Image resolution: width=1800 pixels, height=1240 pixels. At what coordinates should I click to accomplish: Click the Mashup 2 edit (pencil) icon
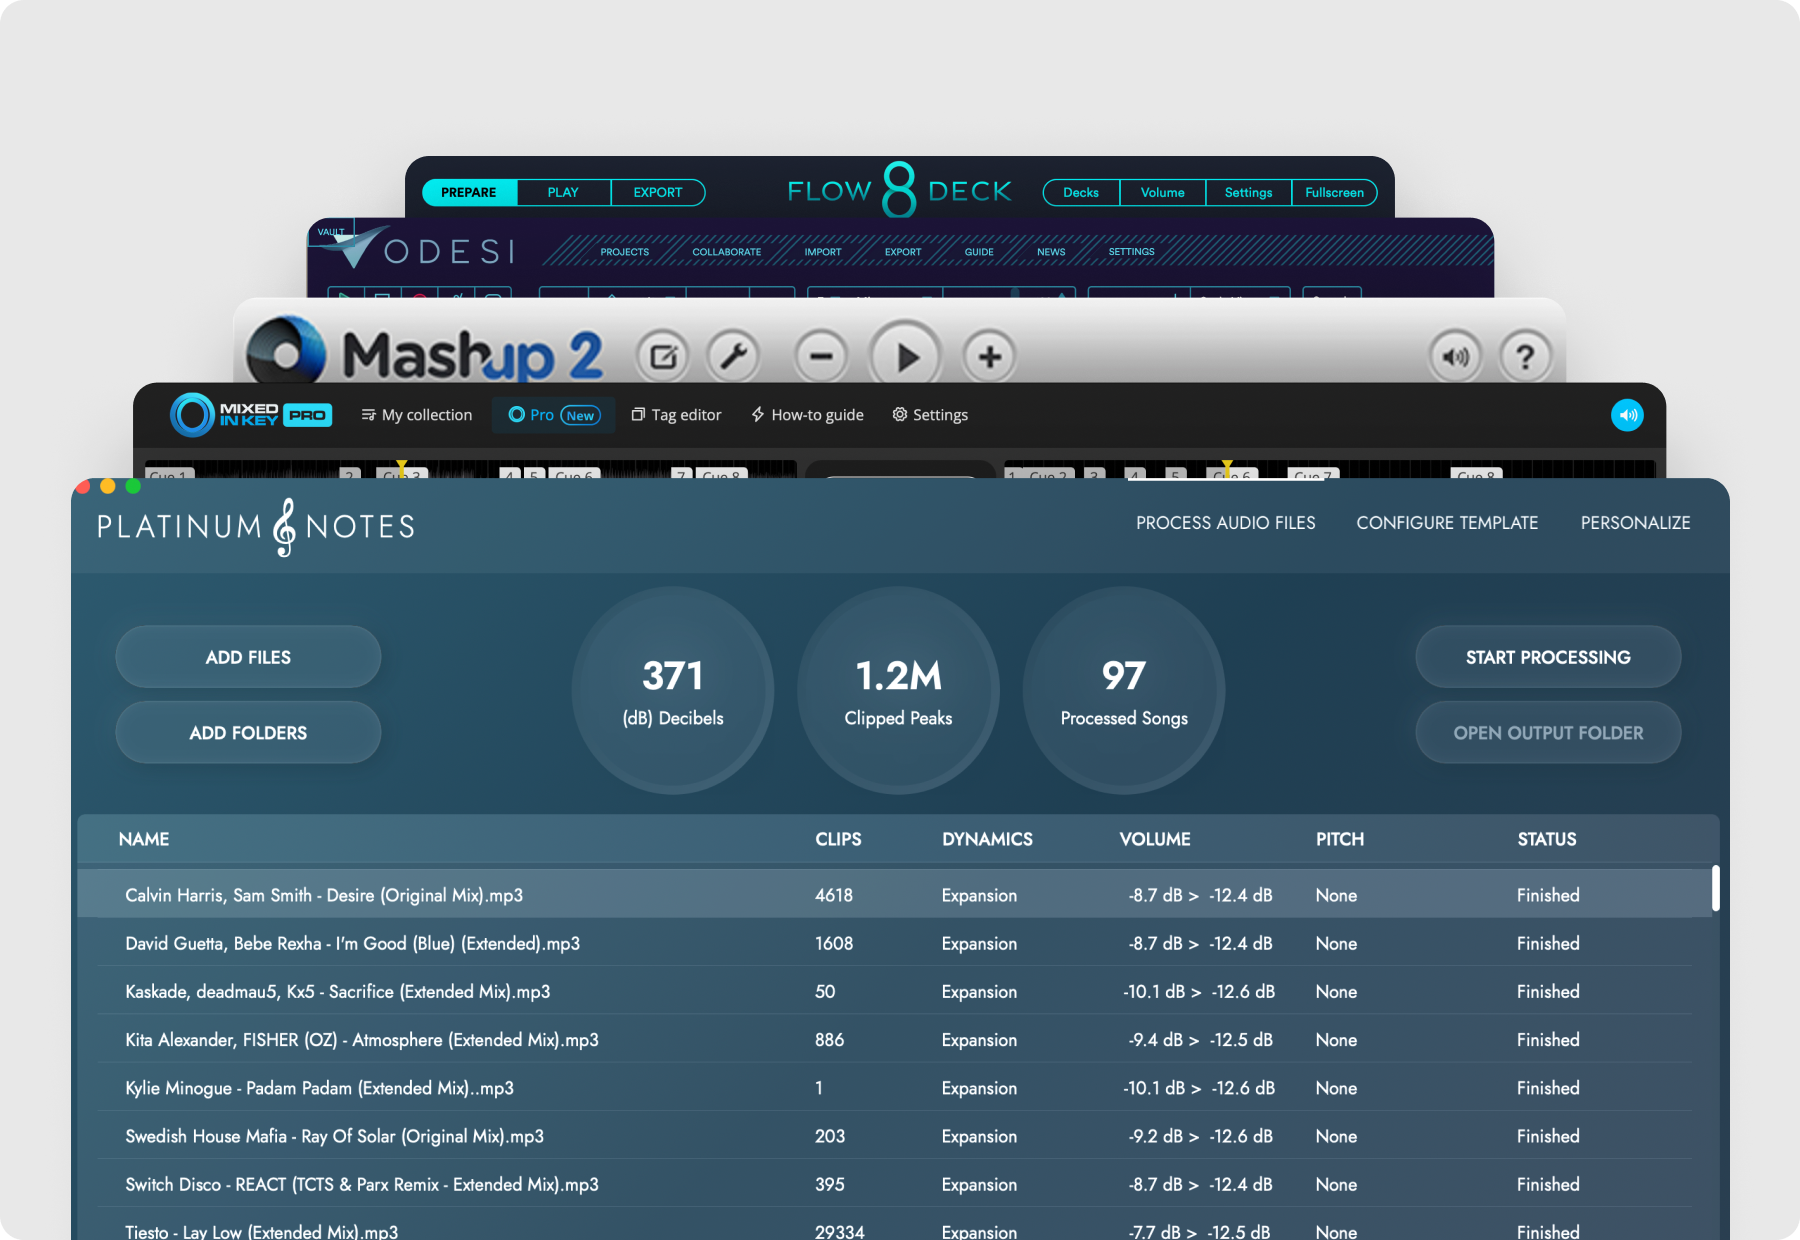click(x=664, y=357)
